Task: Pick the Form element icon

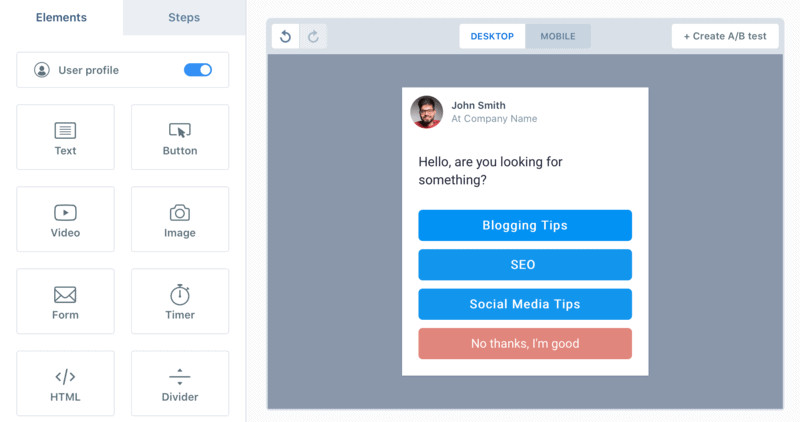Action: coord(65,295)
